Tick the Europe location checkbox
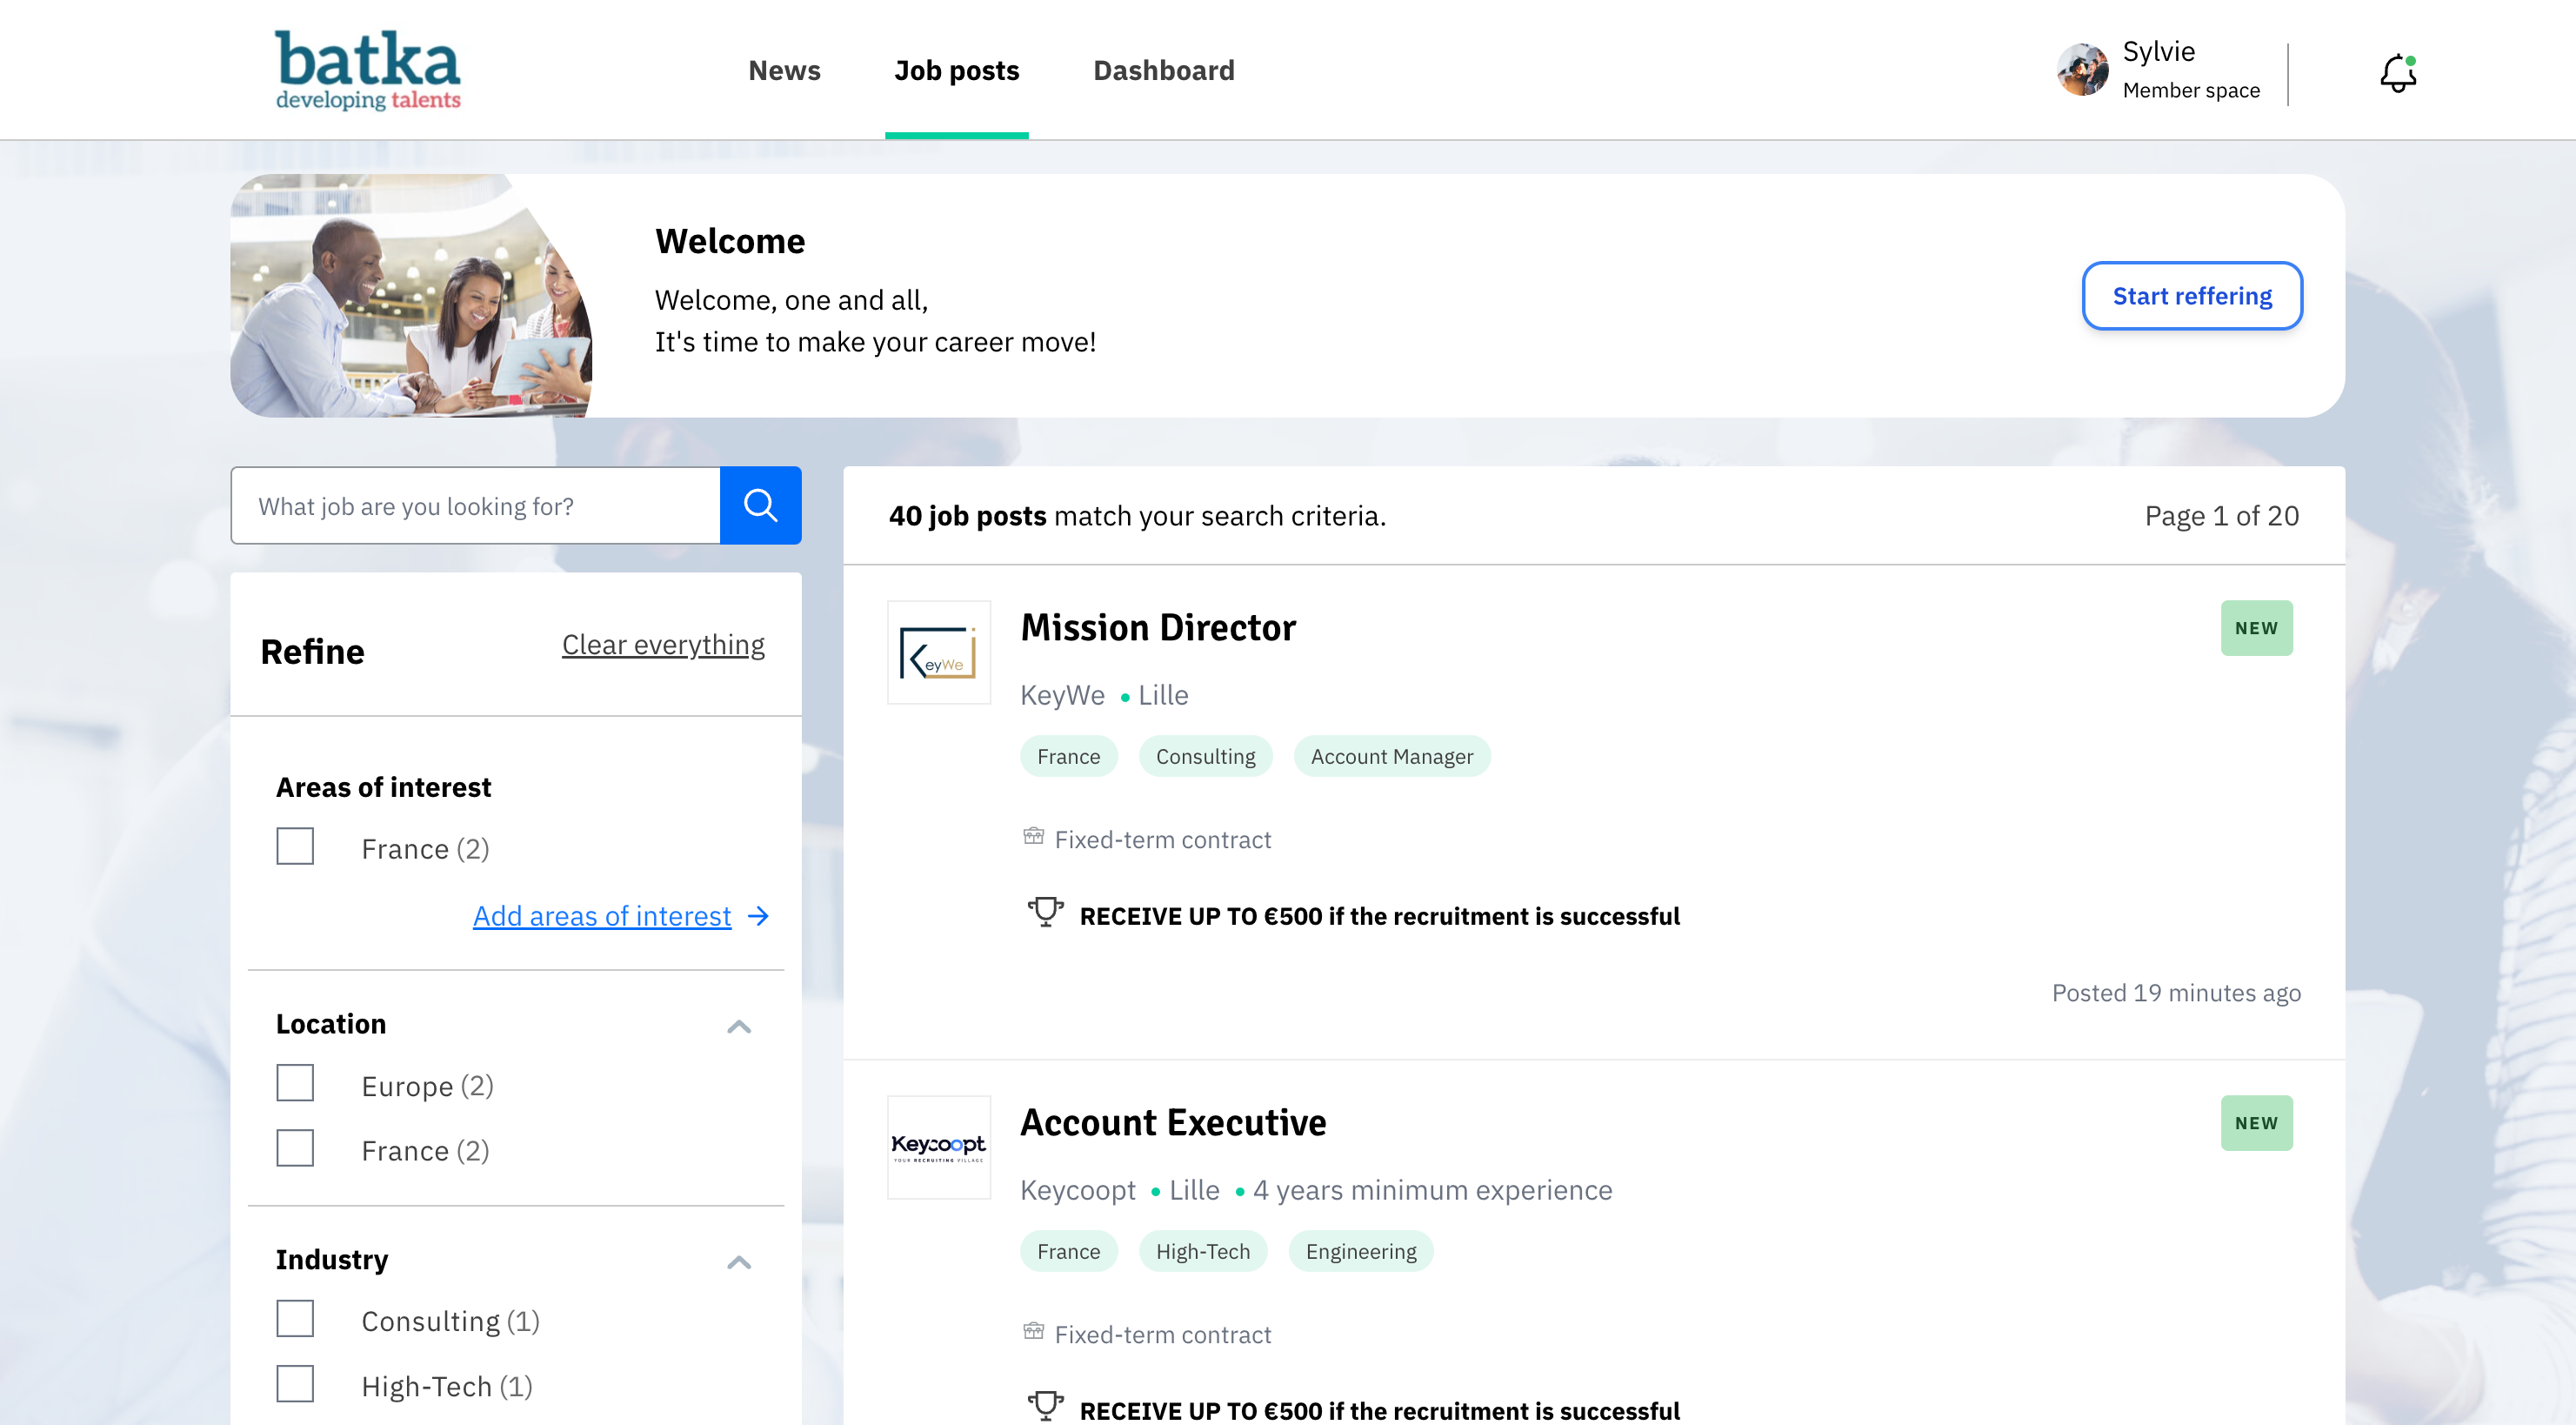Screen dimensions: 2576x1425 pyautogui.click(x=295, y=1084)
